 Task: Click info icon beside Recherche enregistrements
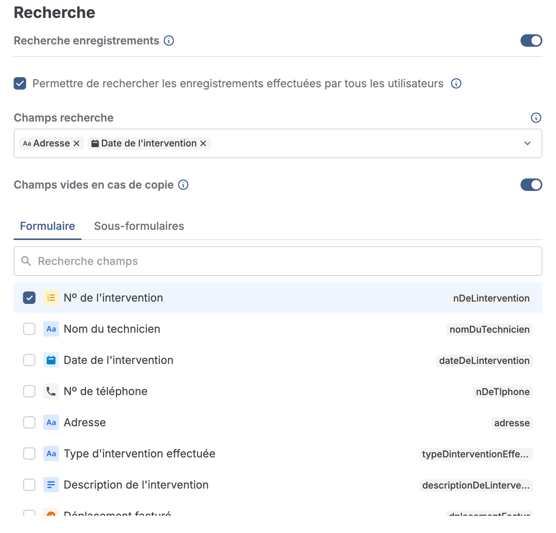click(x=169, y=41)
